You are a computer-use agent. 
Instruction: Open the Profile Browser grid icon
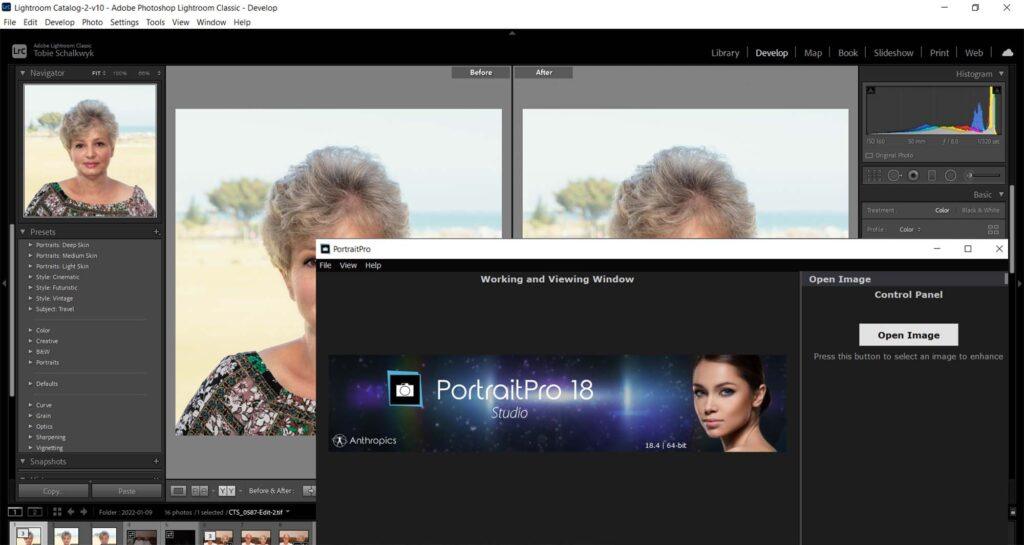coord(993,229)
